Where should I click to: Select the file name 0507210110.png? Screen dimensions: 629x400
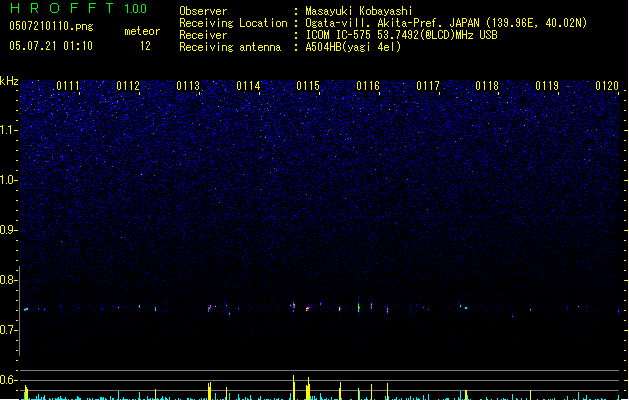coord(51,26)
